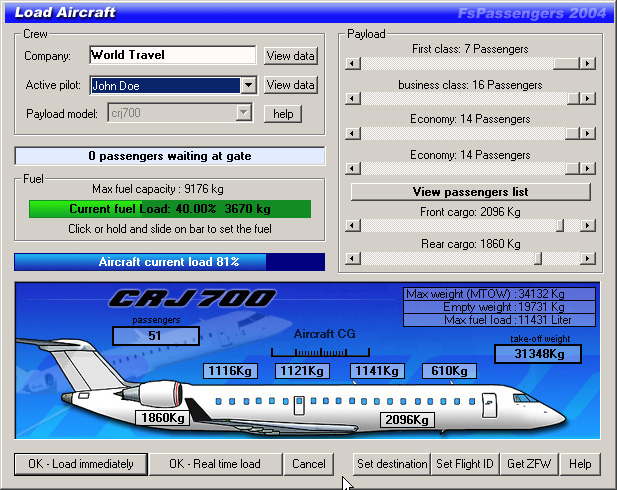View data for Active pilot
This screenshot has width=617, height=490.
pos(290,85)
